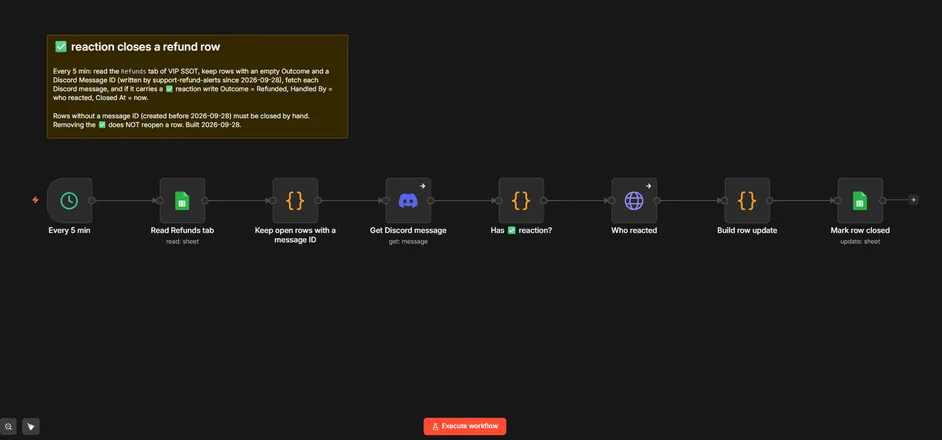942x440 pixels.
Task: Click input handle of Mark row closed node
Action: (x=837, y=201)
